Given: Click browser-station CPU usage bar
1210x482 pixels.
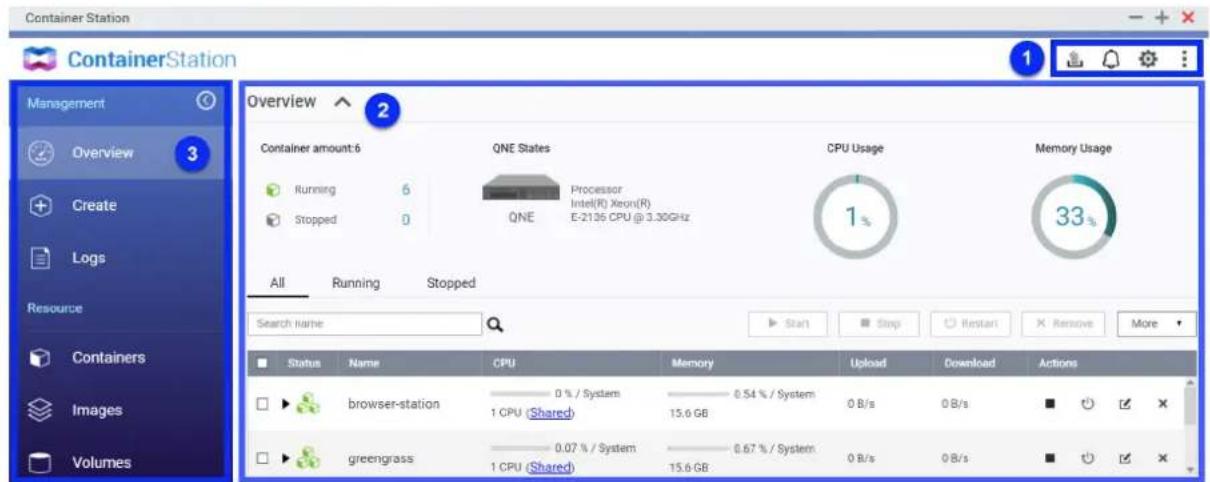Looking at the screenshot, I should click(x=519, y=395).
